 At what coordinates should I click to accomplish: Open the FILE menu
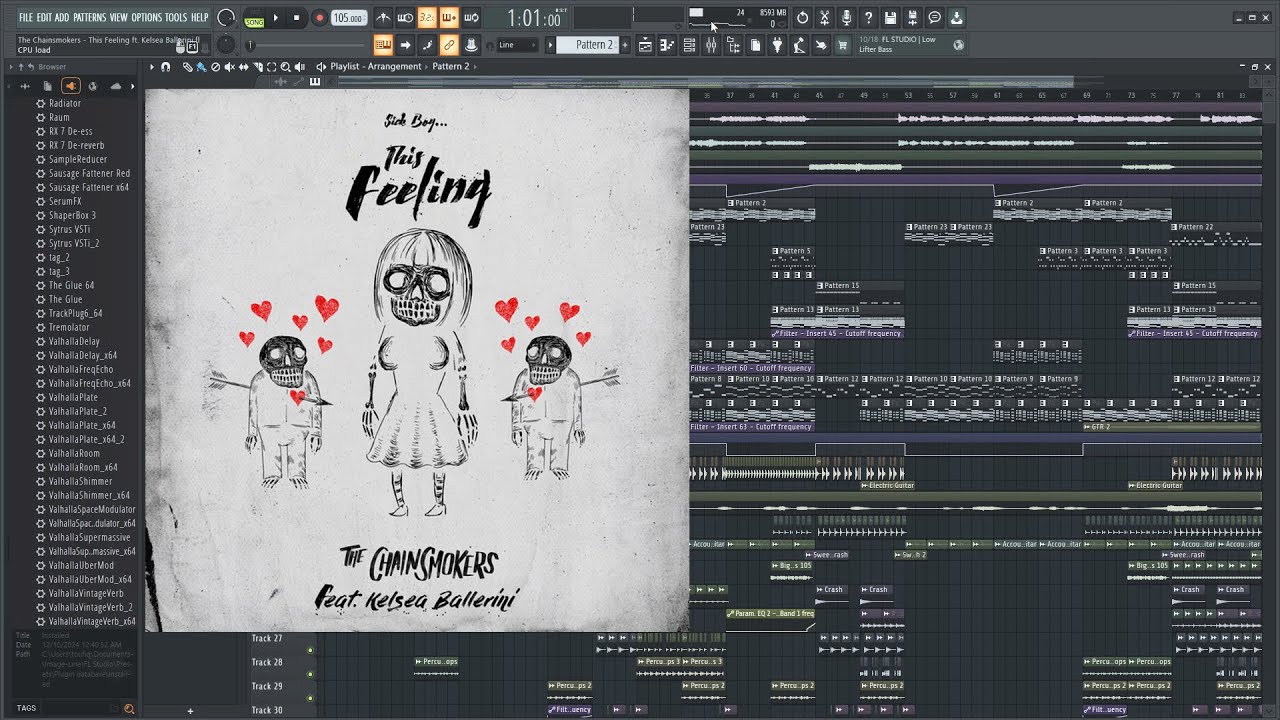click(26, 18)
